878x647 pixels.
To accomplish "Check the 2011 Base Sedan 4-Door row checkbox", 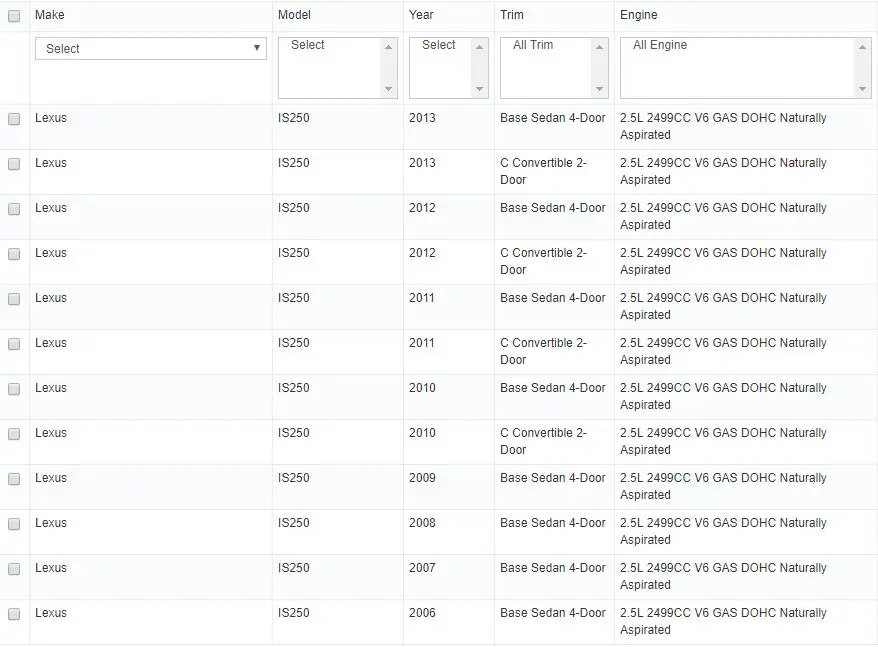I will (x=14, y=299).
